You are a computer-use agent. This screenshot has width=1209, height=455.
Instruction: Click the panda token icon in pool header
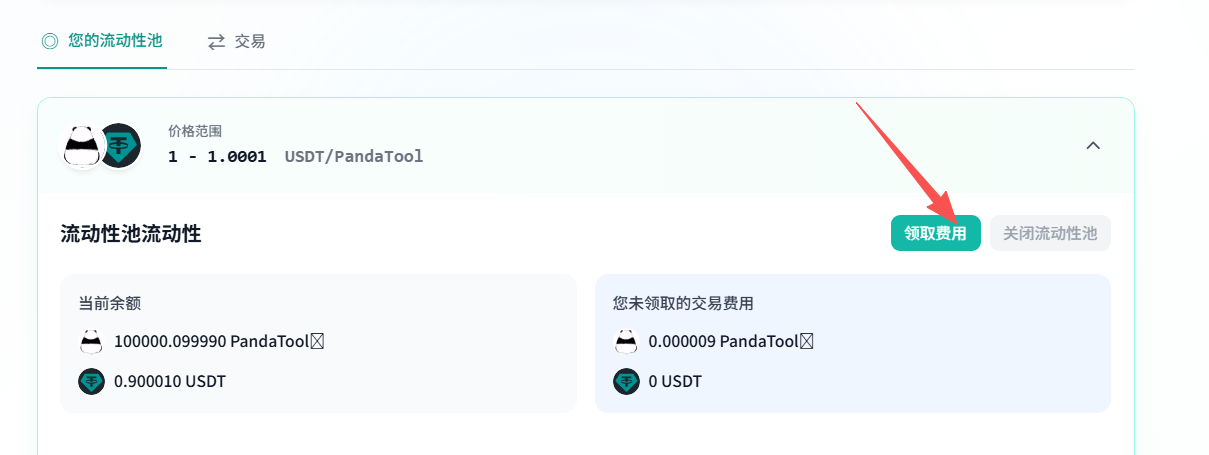click(82, 146)
